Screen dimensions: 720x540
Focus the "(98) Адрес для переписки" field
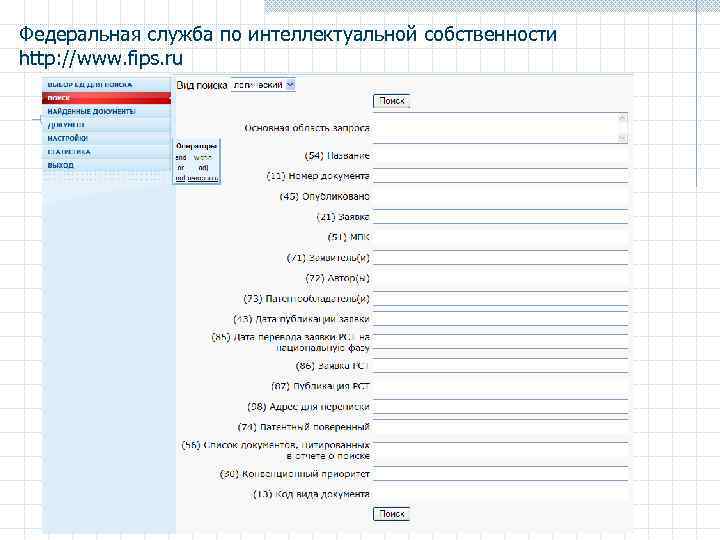501,407
